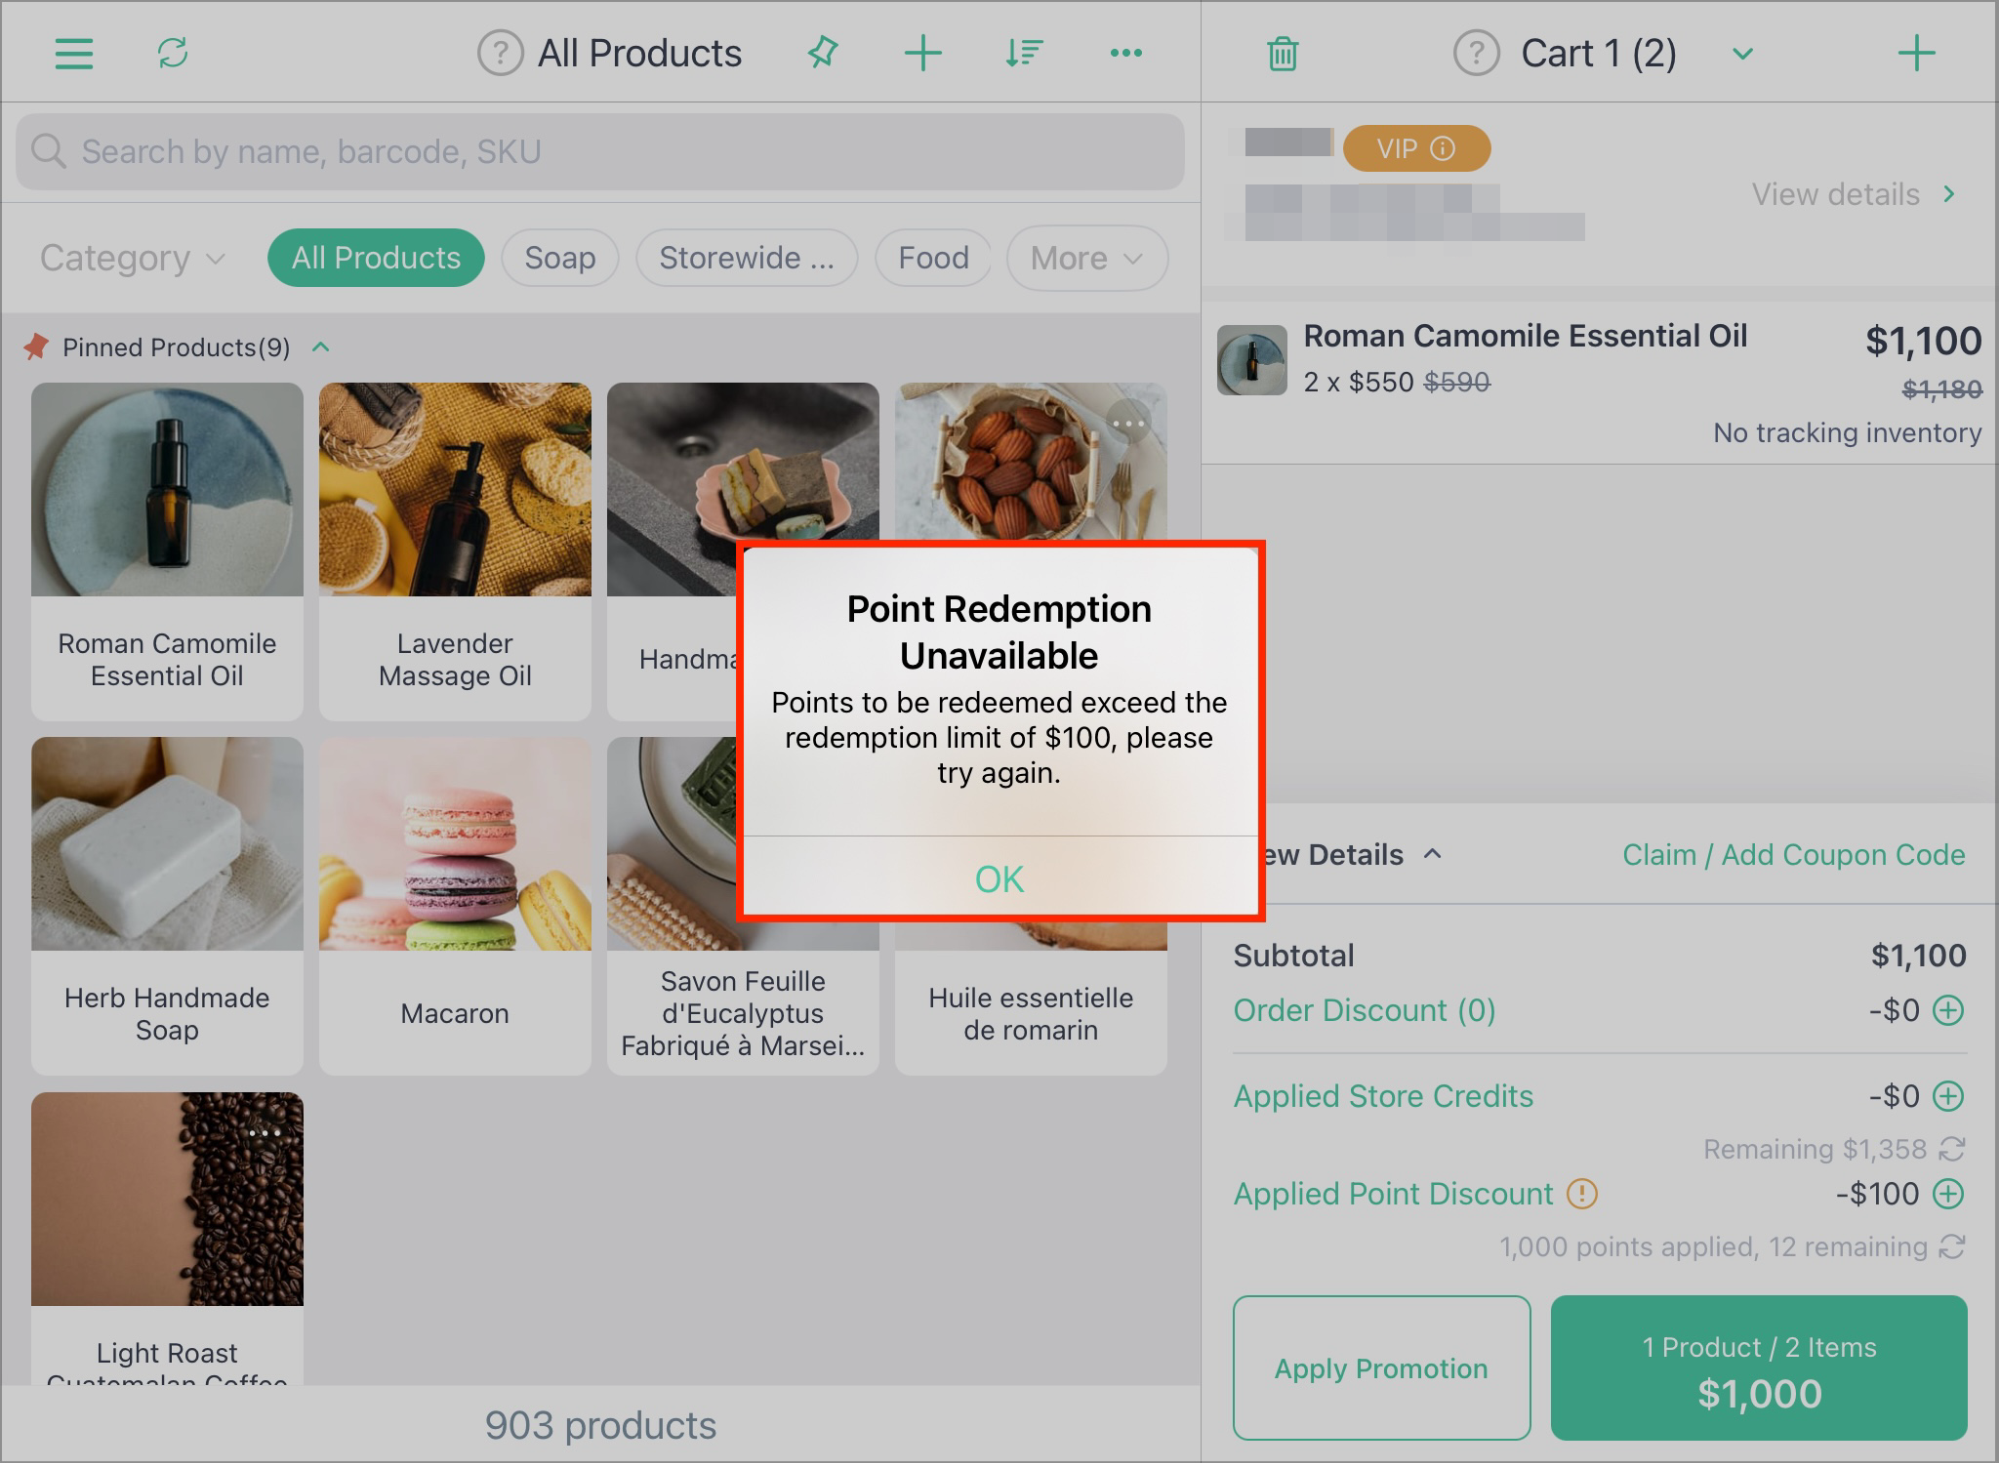This screenshot has width=1999, height=1464.
Task: Add order discount with plus circle
Action: click(x=1948, y=1010)
